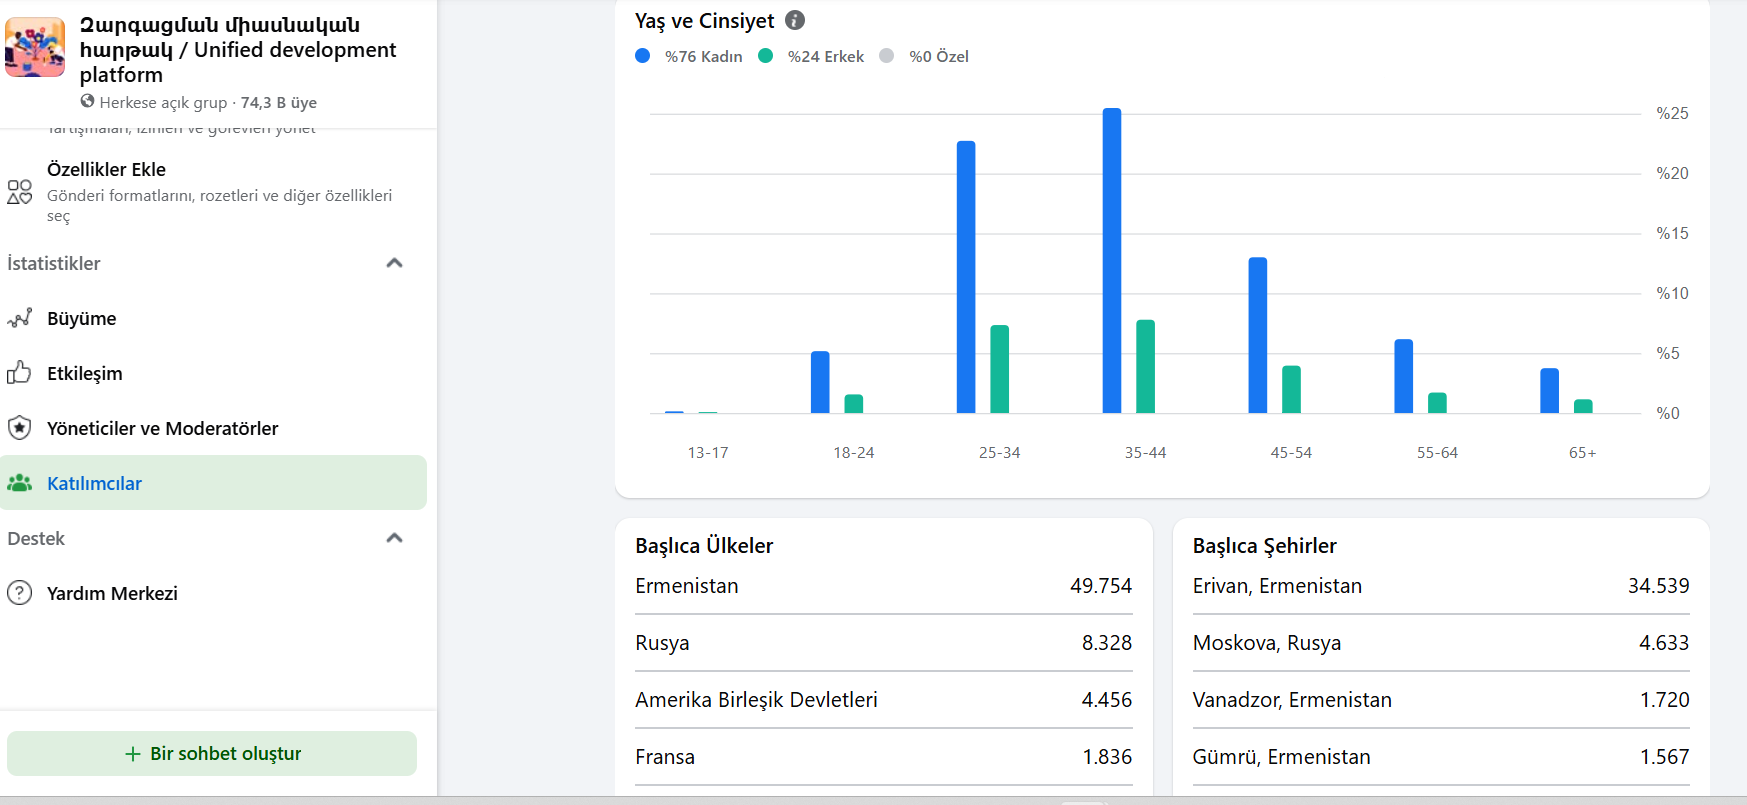Click Vanadzor, Ermenistan city row
Screen dimensions: 1747x805
1441,700
